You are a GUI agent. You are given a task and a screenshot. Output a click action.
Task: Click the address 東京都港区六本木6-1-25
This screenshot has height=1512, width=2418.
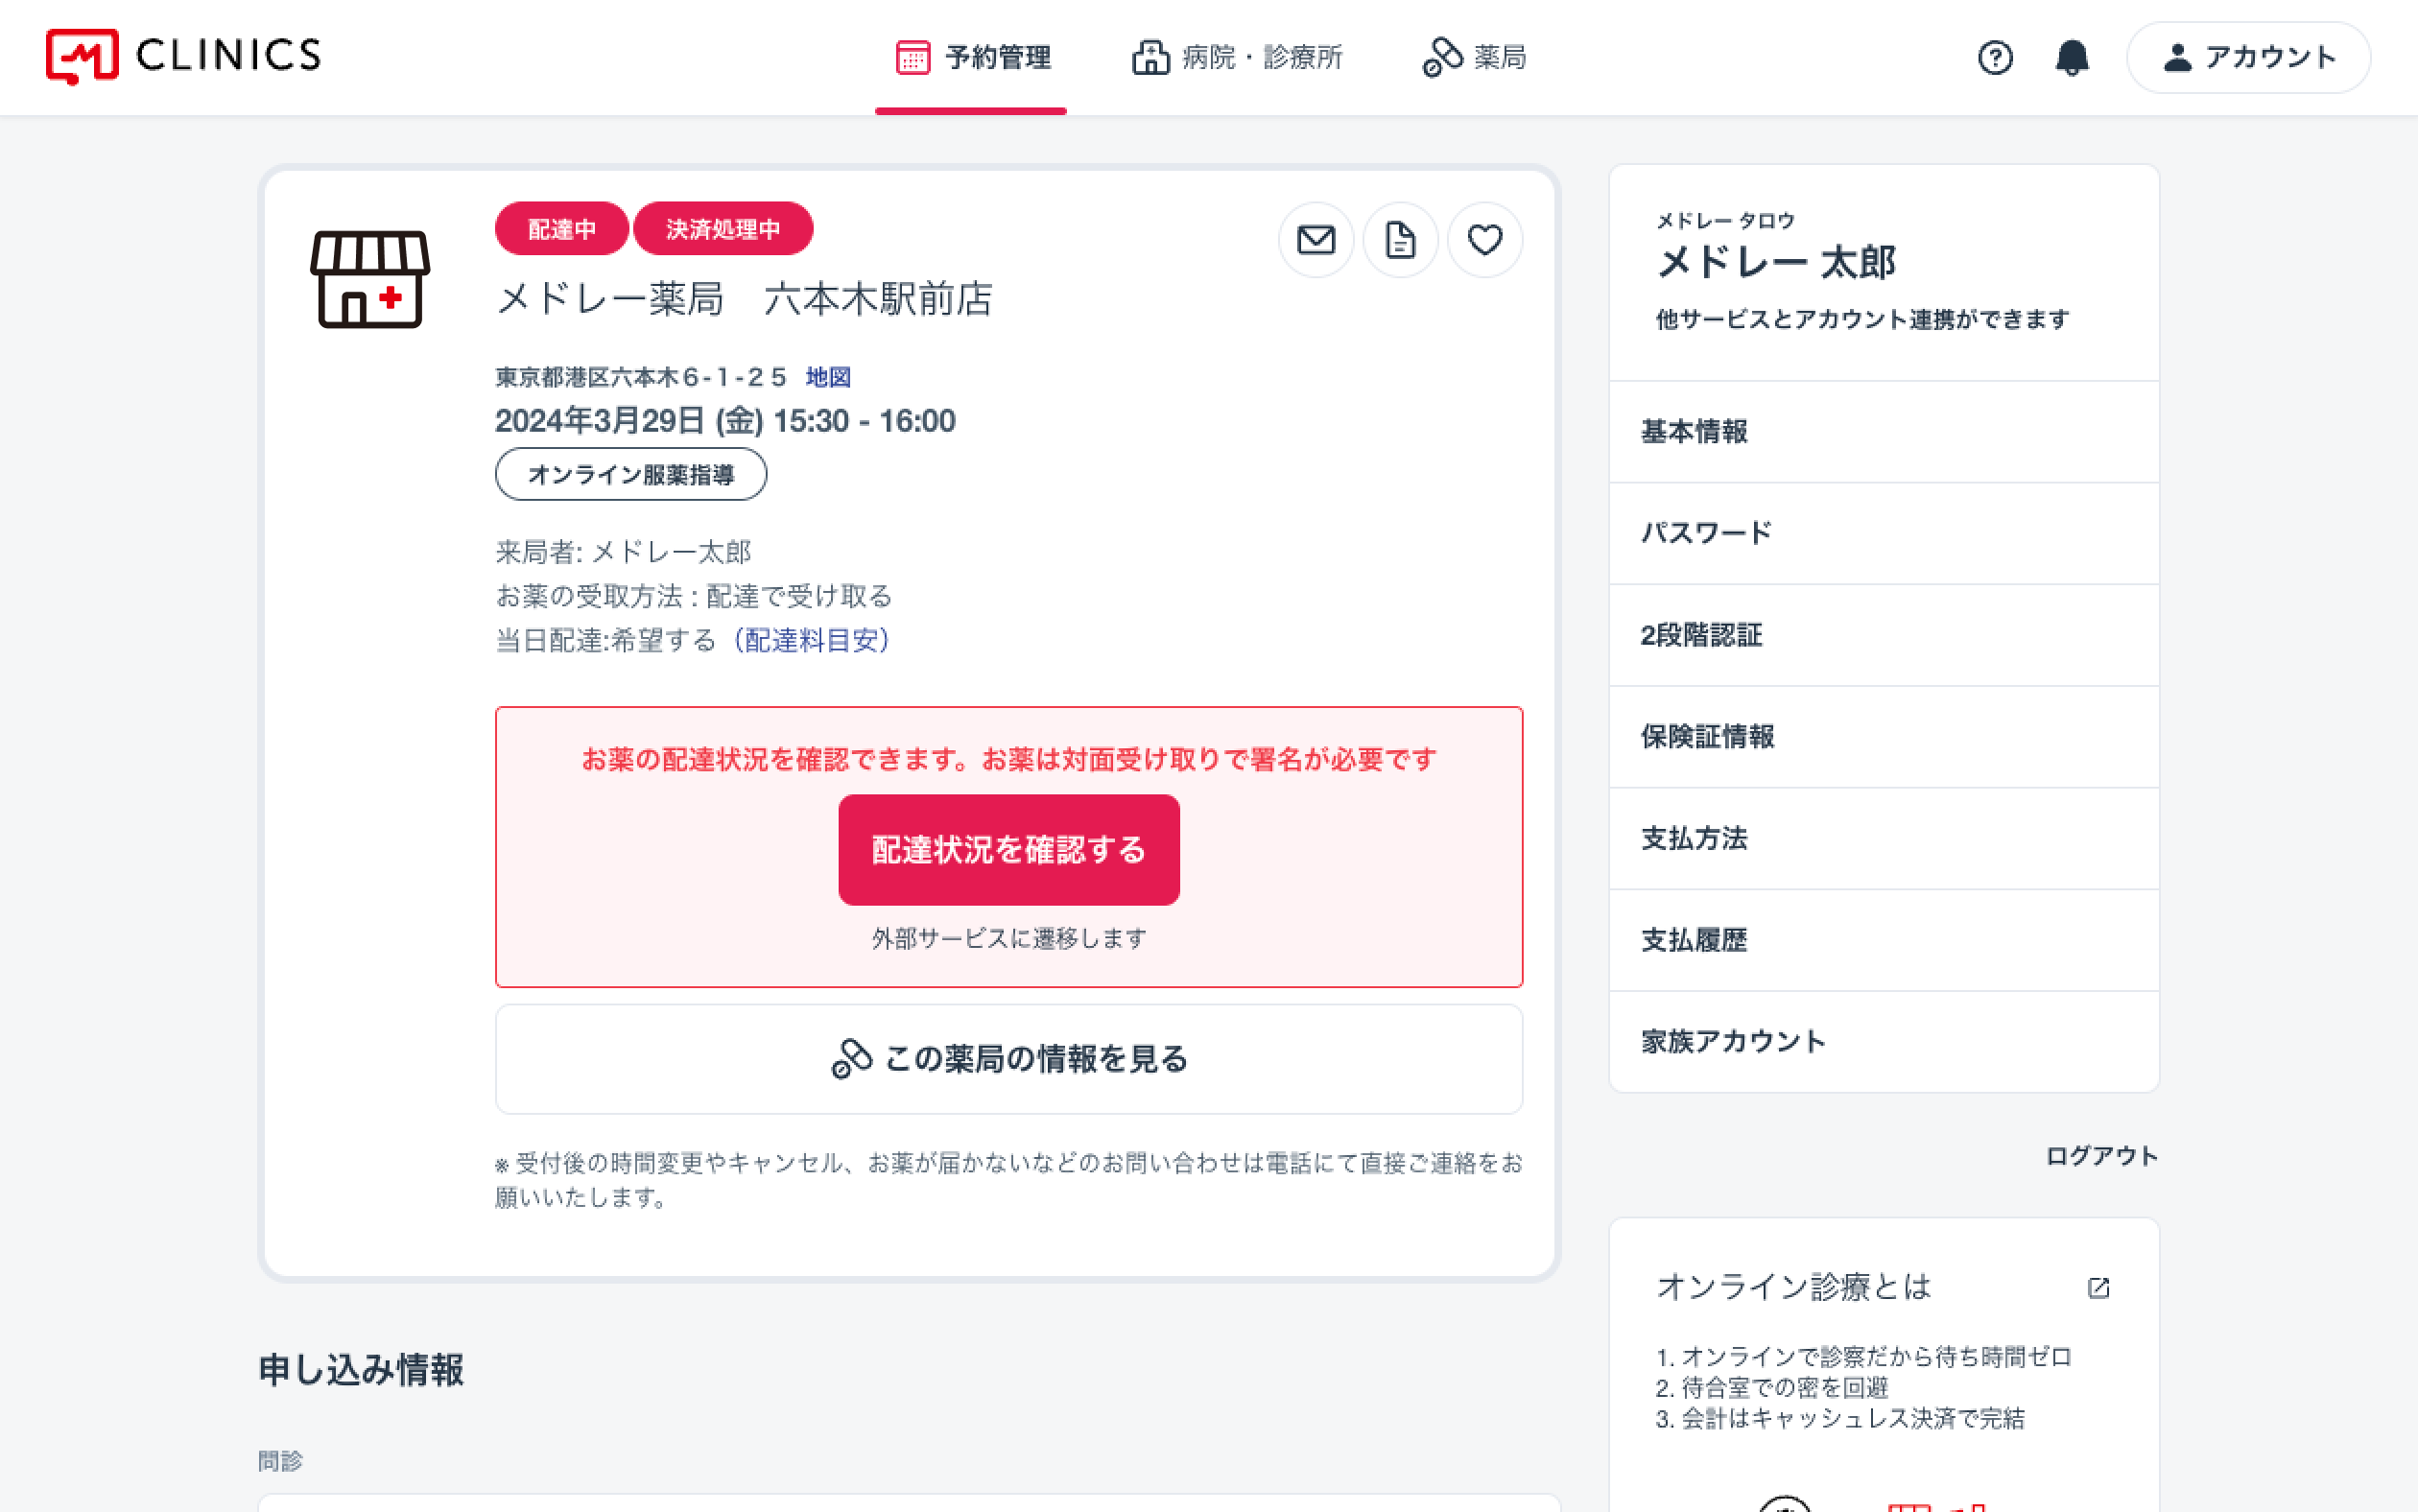[641, 377]
